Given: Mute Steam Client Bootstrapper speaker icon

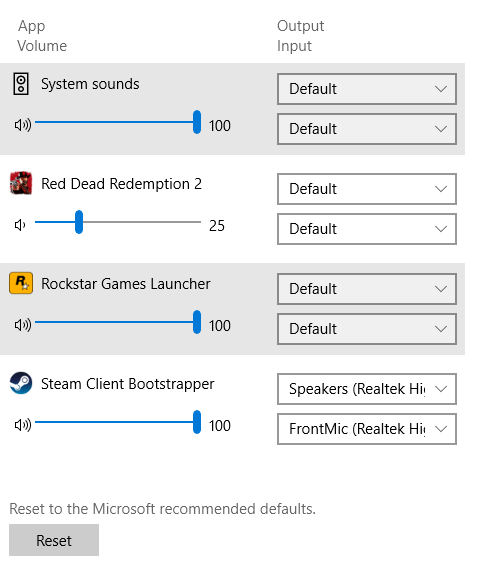Looking at the screenshot, I should coord(23,425).
